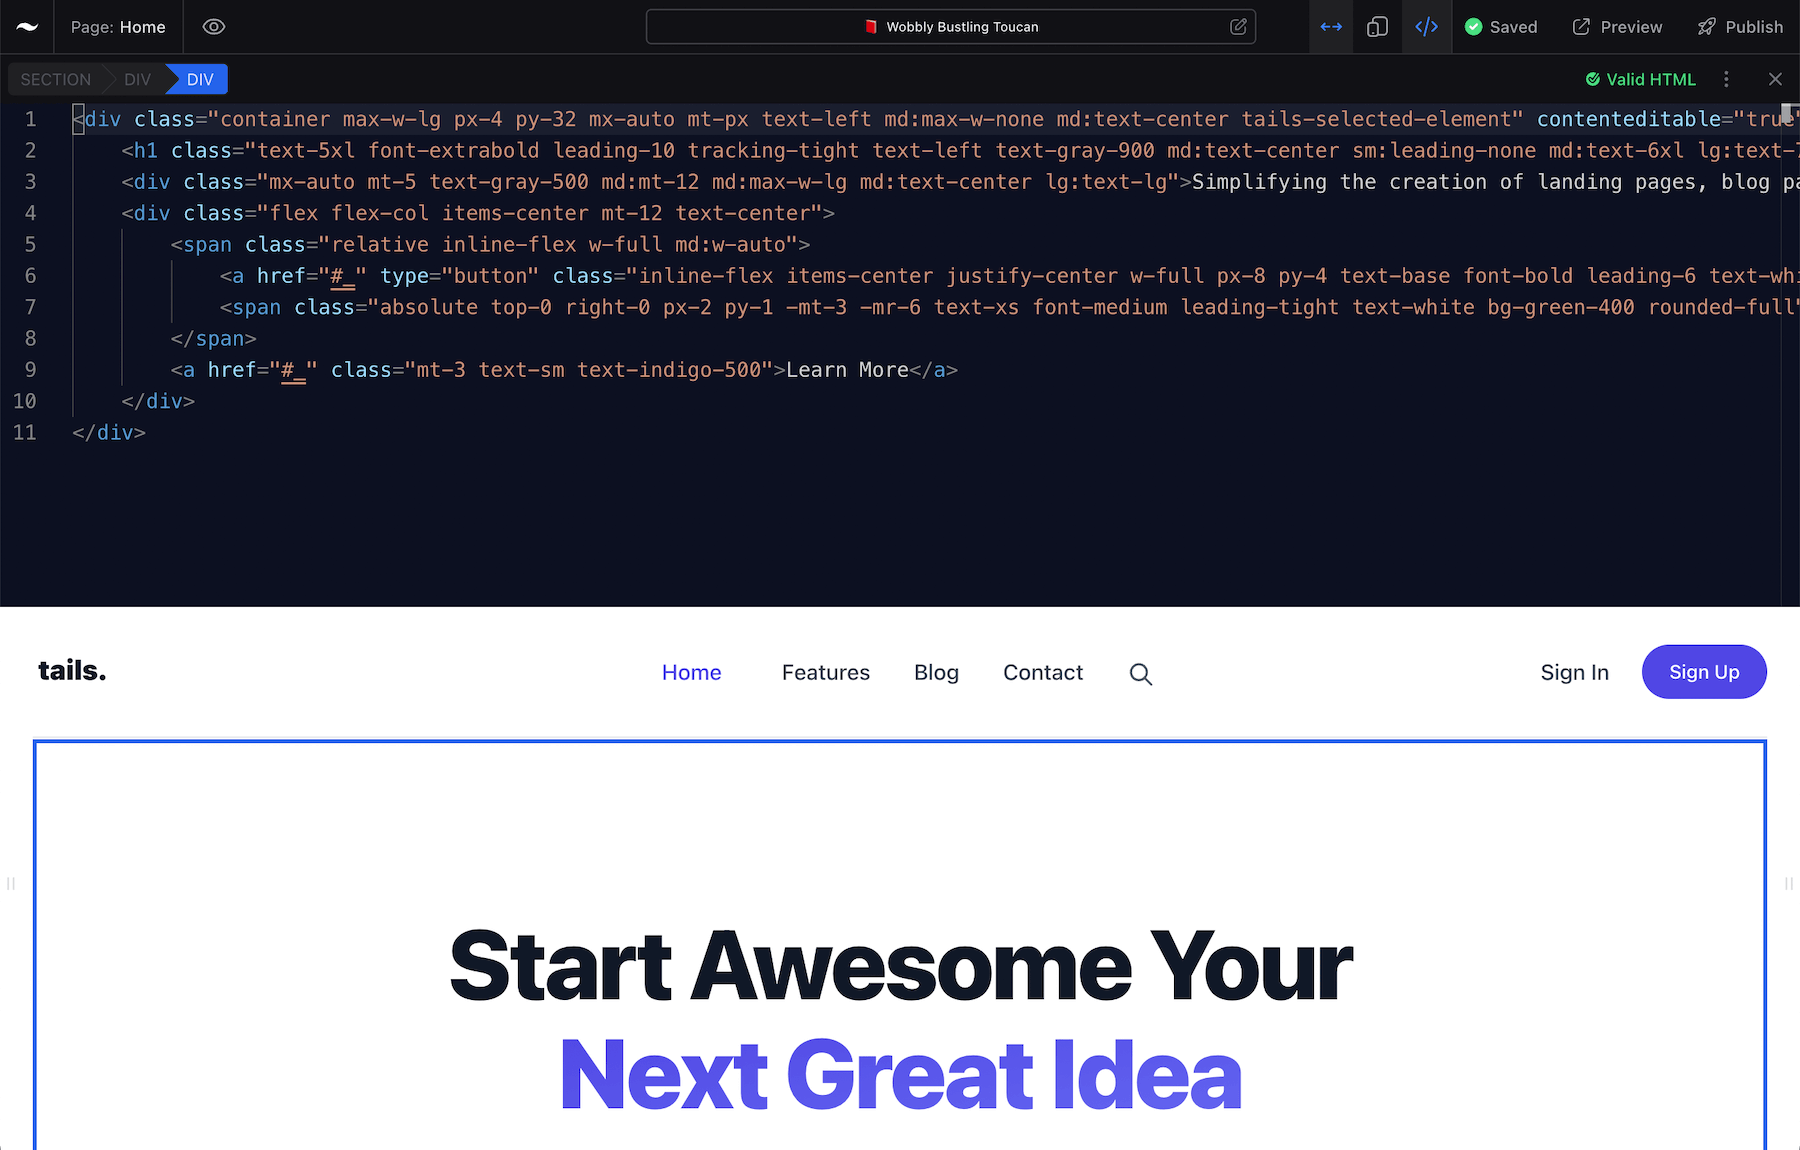Open the Home nav link
Viewport: 1800px width, 1150px height.
(x=691, y=673)
